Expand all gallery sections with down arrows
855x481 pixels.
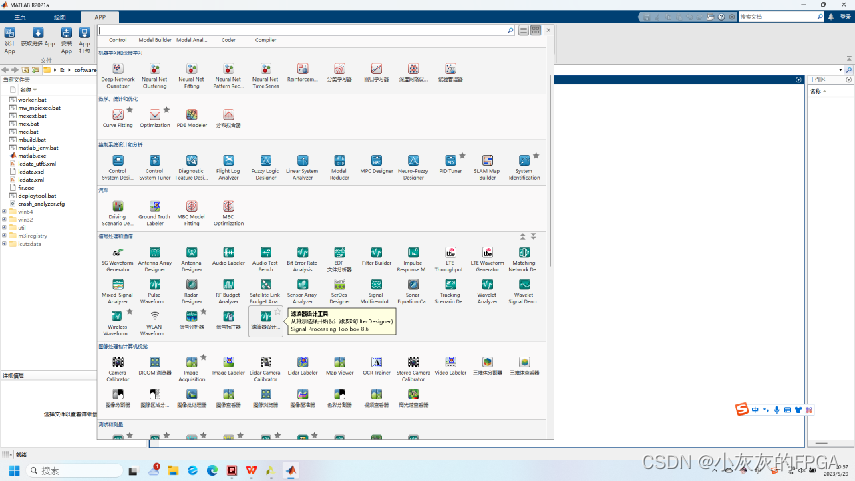(534, 237)
